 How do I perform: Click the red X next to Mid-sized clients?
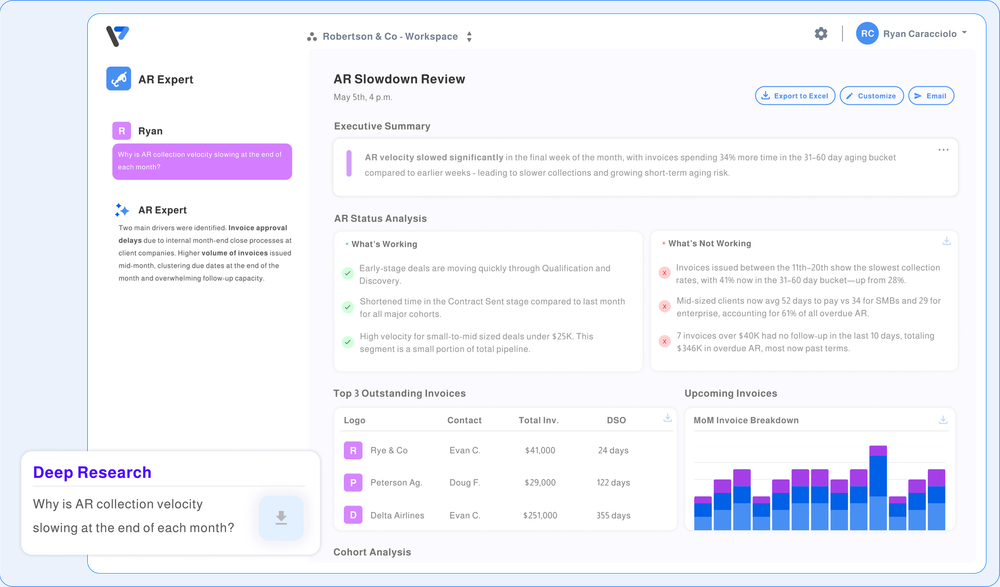[x=665, y=306]
